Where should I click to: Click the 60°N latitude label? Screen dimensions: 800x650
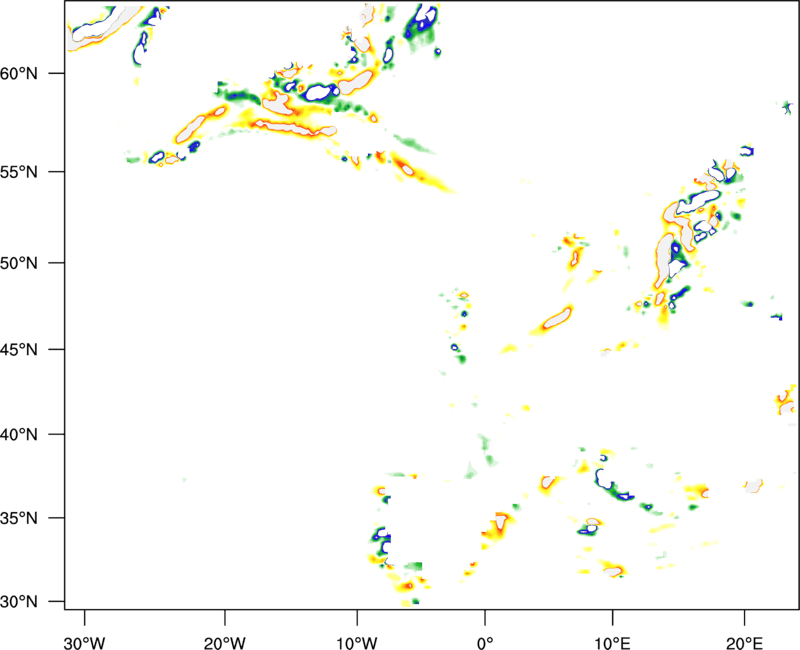(19, 74)
